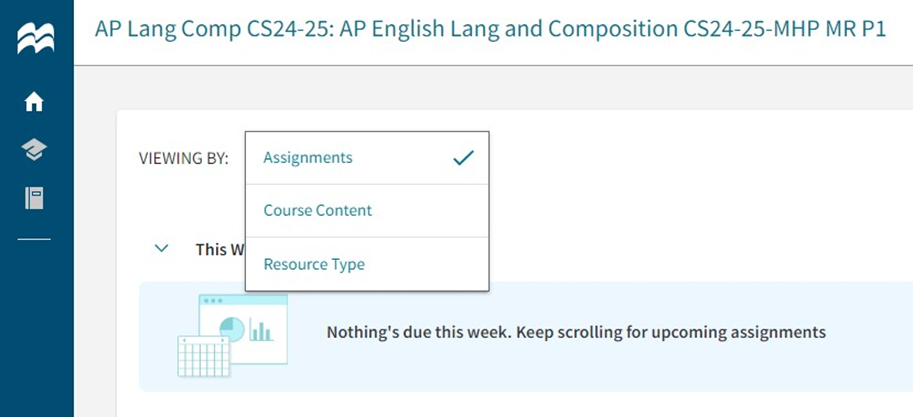Click the bar chart graphic in illustration
Image resolution: width=913 pixels, height=417 pixels.
tap(261, 329)
